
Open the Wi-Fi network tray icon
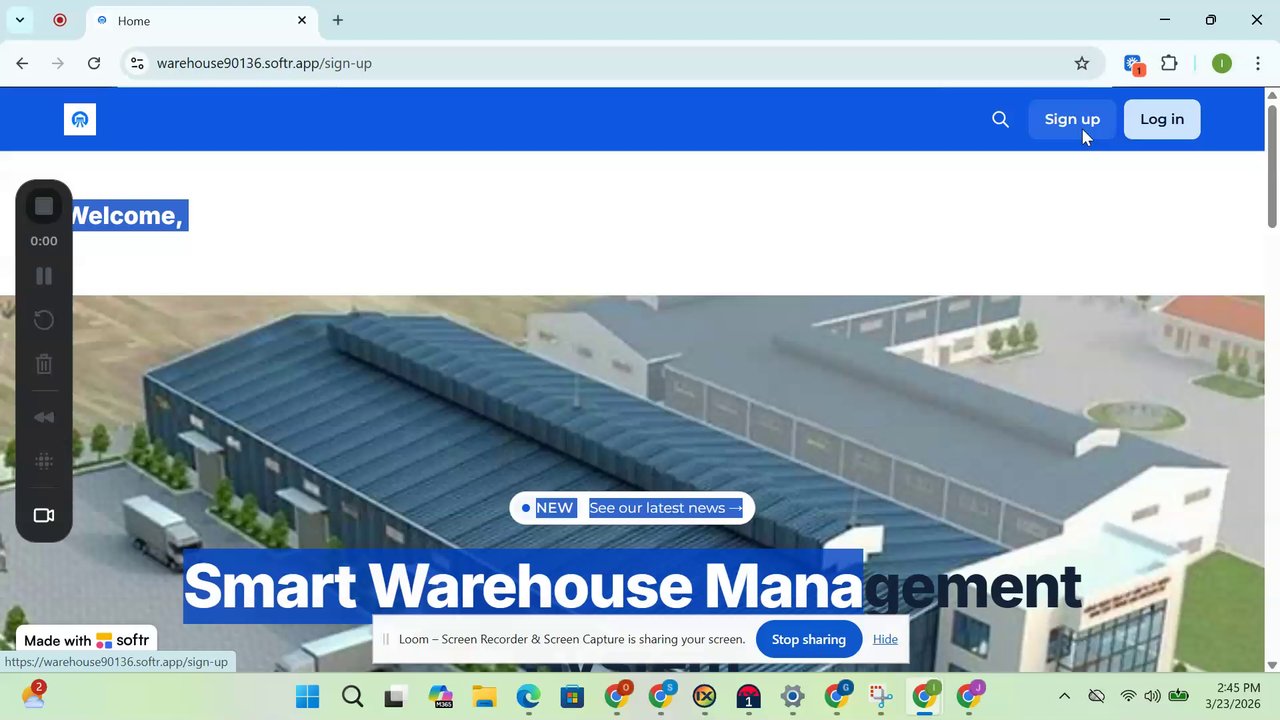1128,696
